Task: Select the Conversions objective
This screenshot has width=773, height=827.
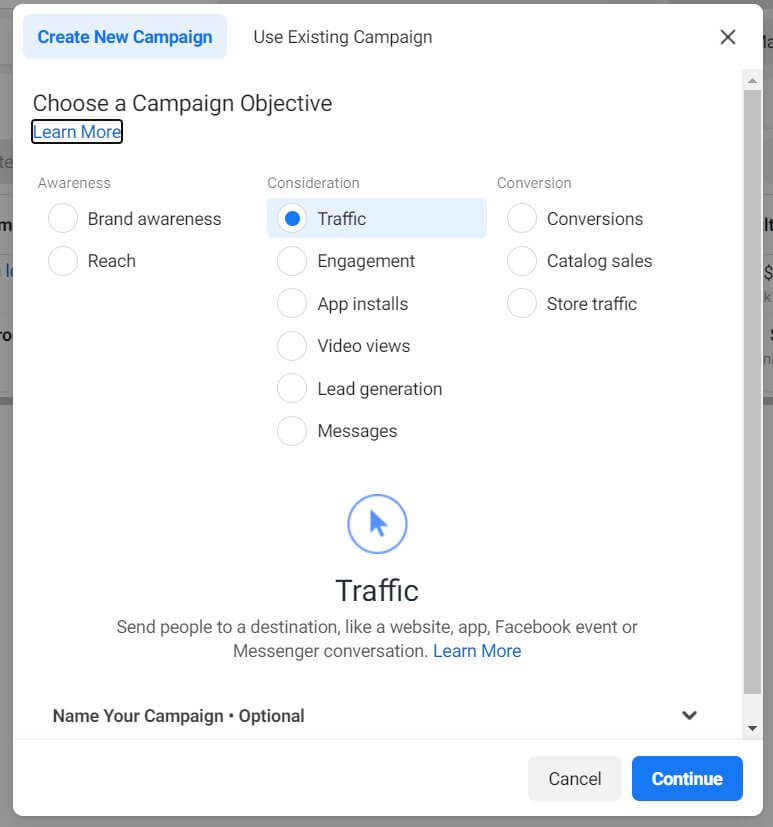Action: point(521,218)
